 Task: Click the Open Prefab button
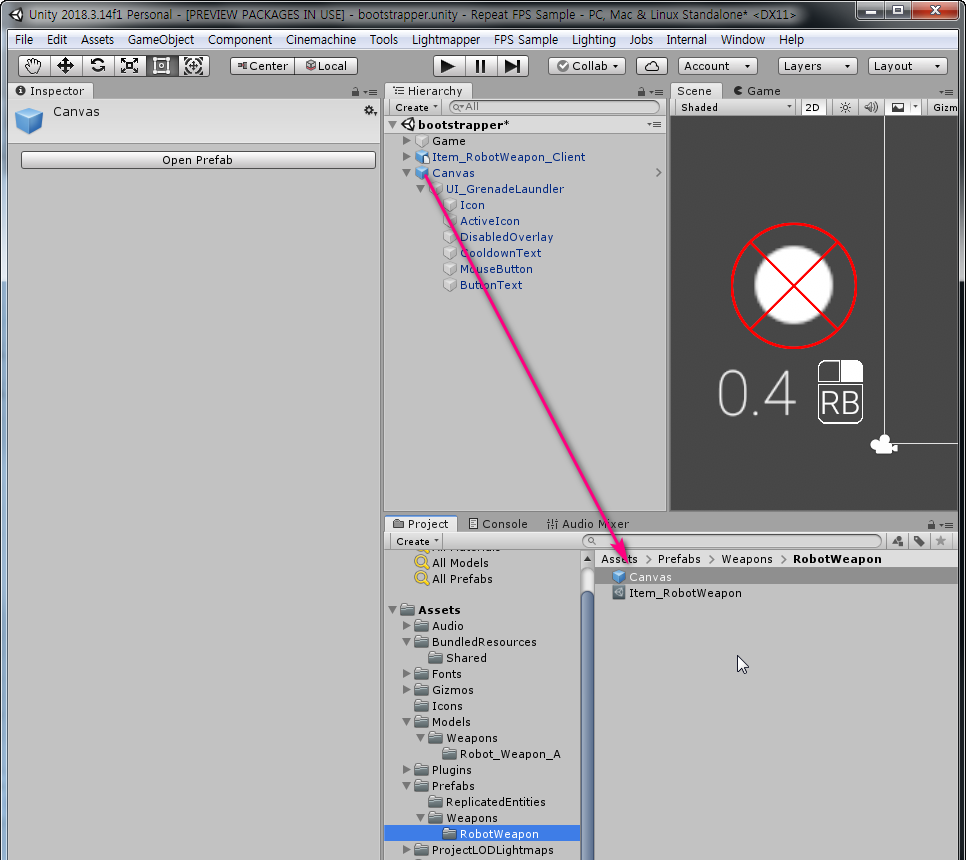pos(198,160)
